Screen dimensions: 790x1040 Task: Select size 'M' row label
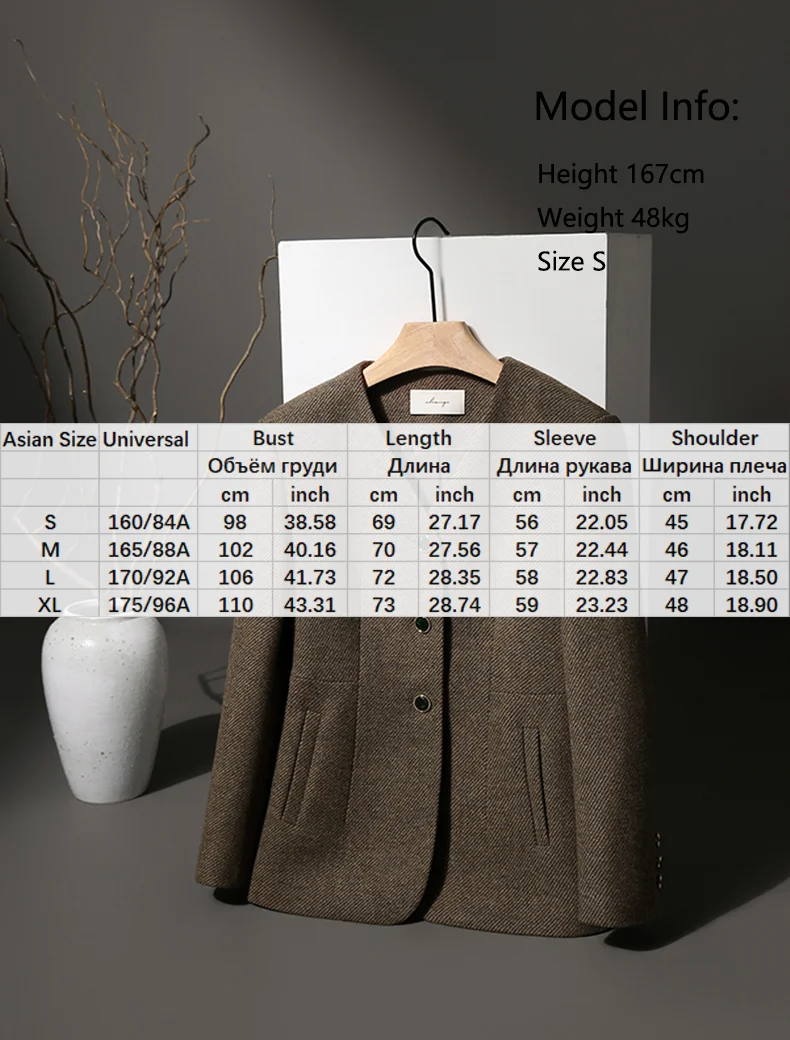50,550
